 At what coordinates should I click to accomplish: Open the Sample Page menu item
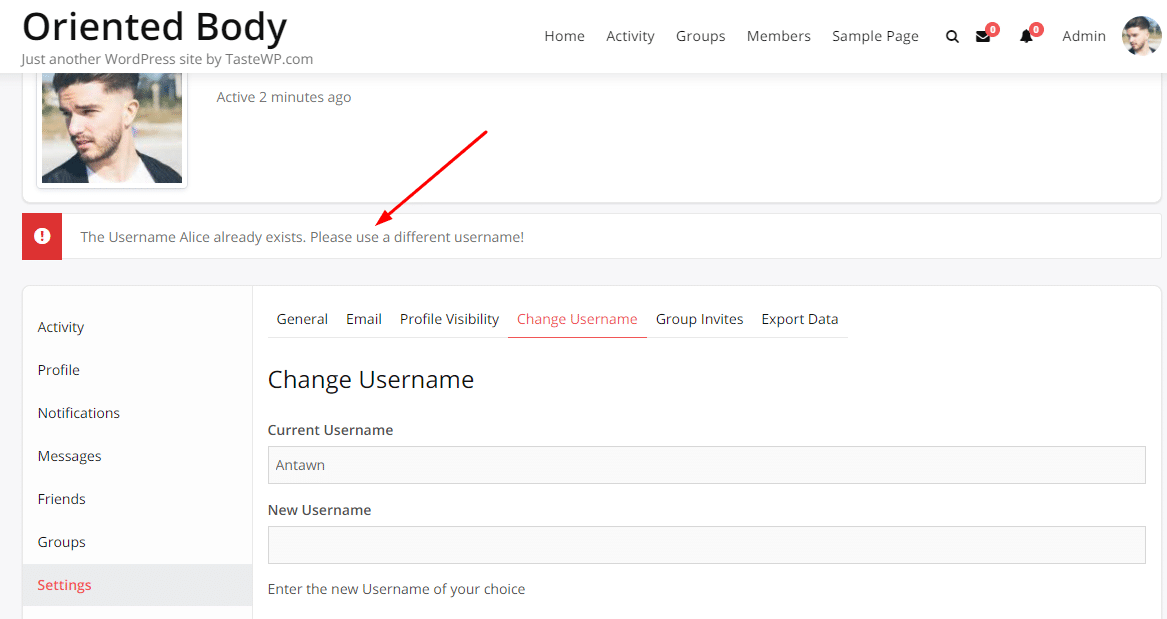coord(875,36)
